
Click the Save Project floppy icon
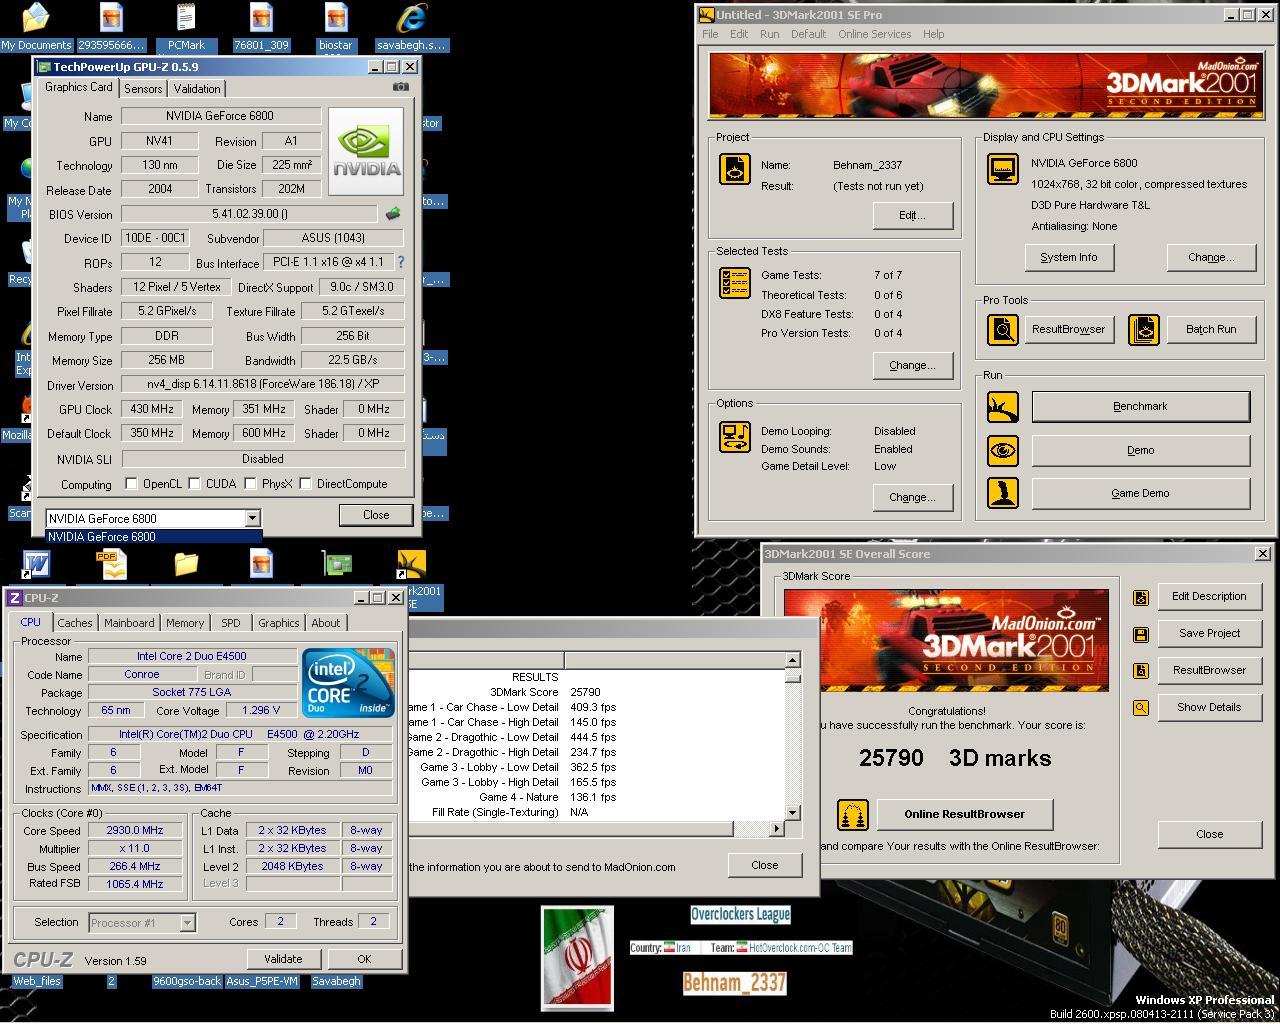pos(1141,634)
